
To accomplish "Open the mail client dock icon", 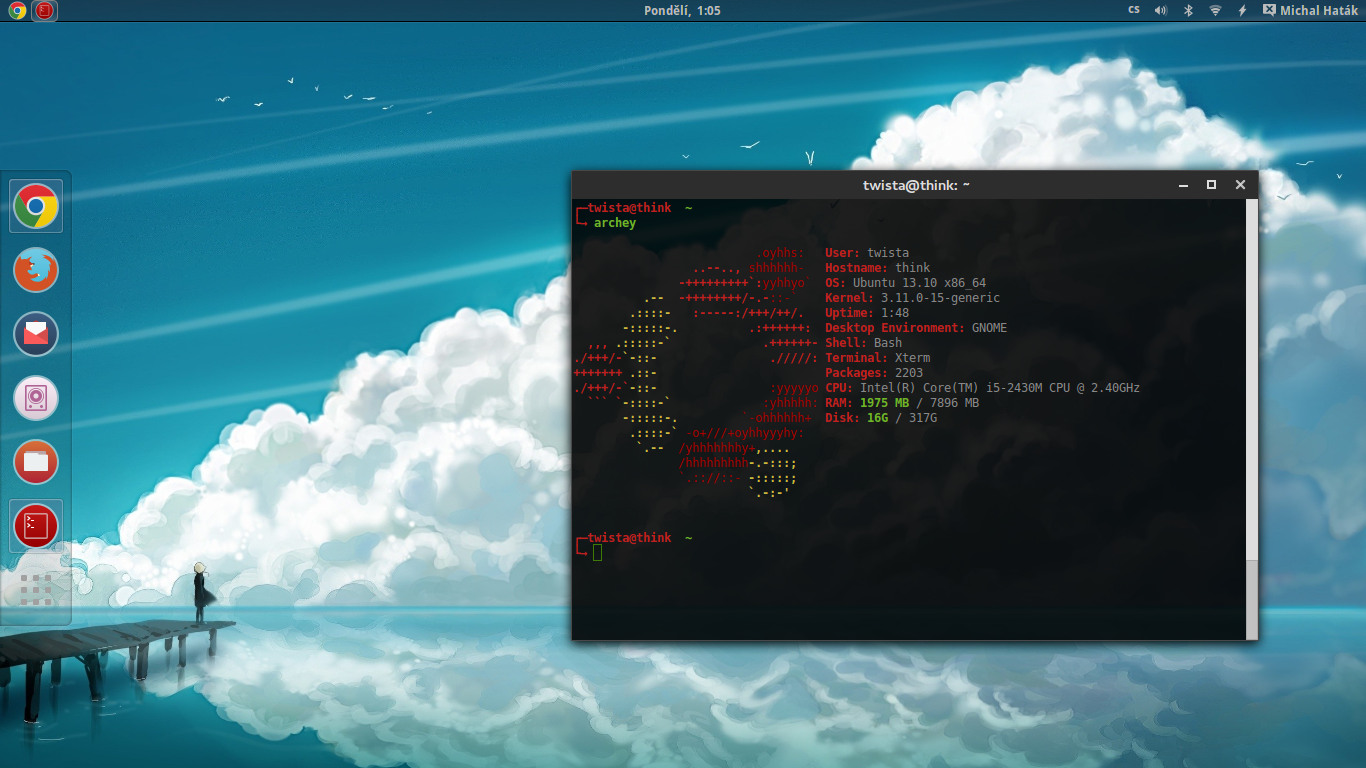I will 36,334.
